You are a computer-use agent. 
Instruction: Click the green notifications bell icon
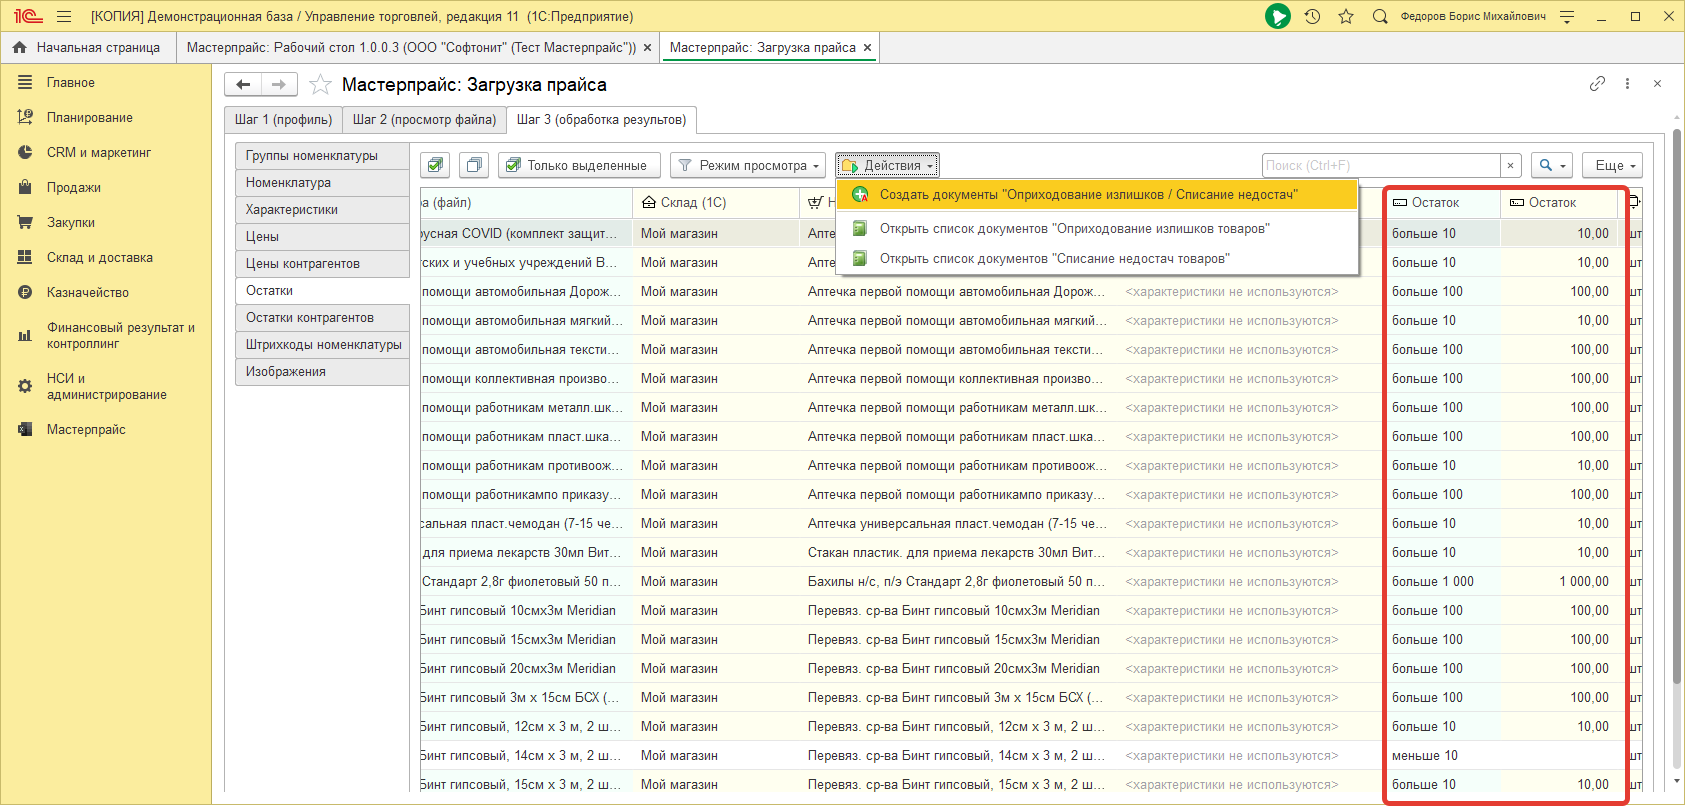tap(1277, 16)
